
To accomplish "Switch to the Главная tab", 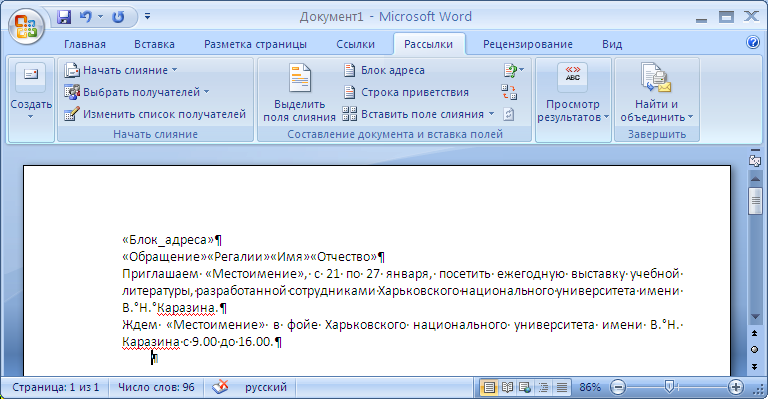I will pyautogui.click(x=85, y=45).
